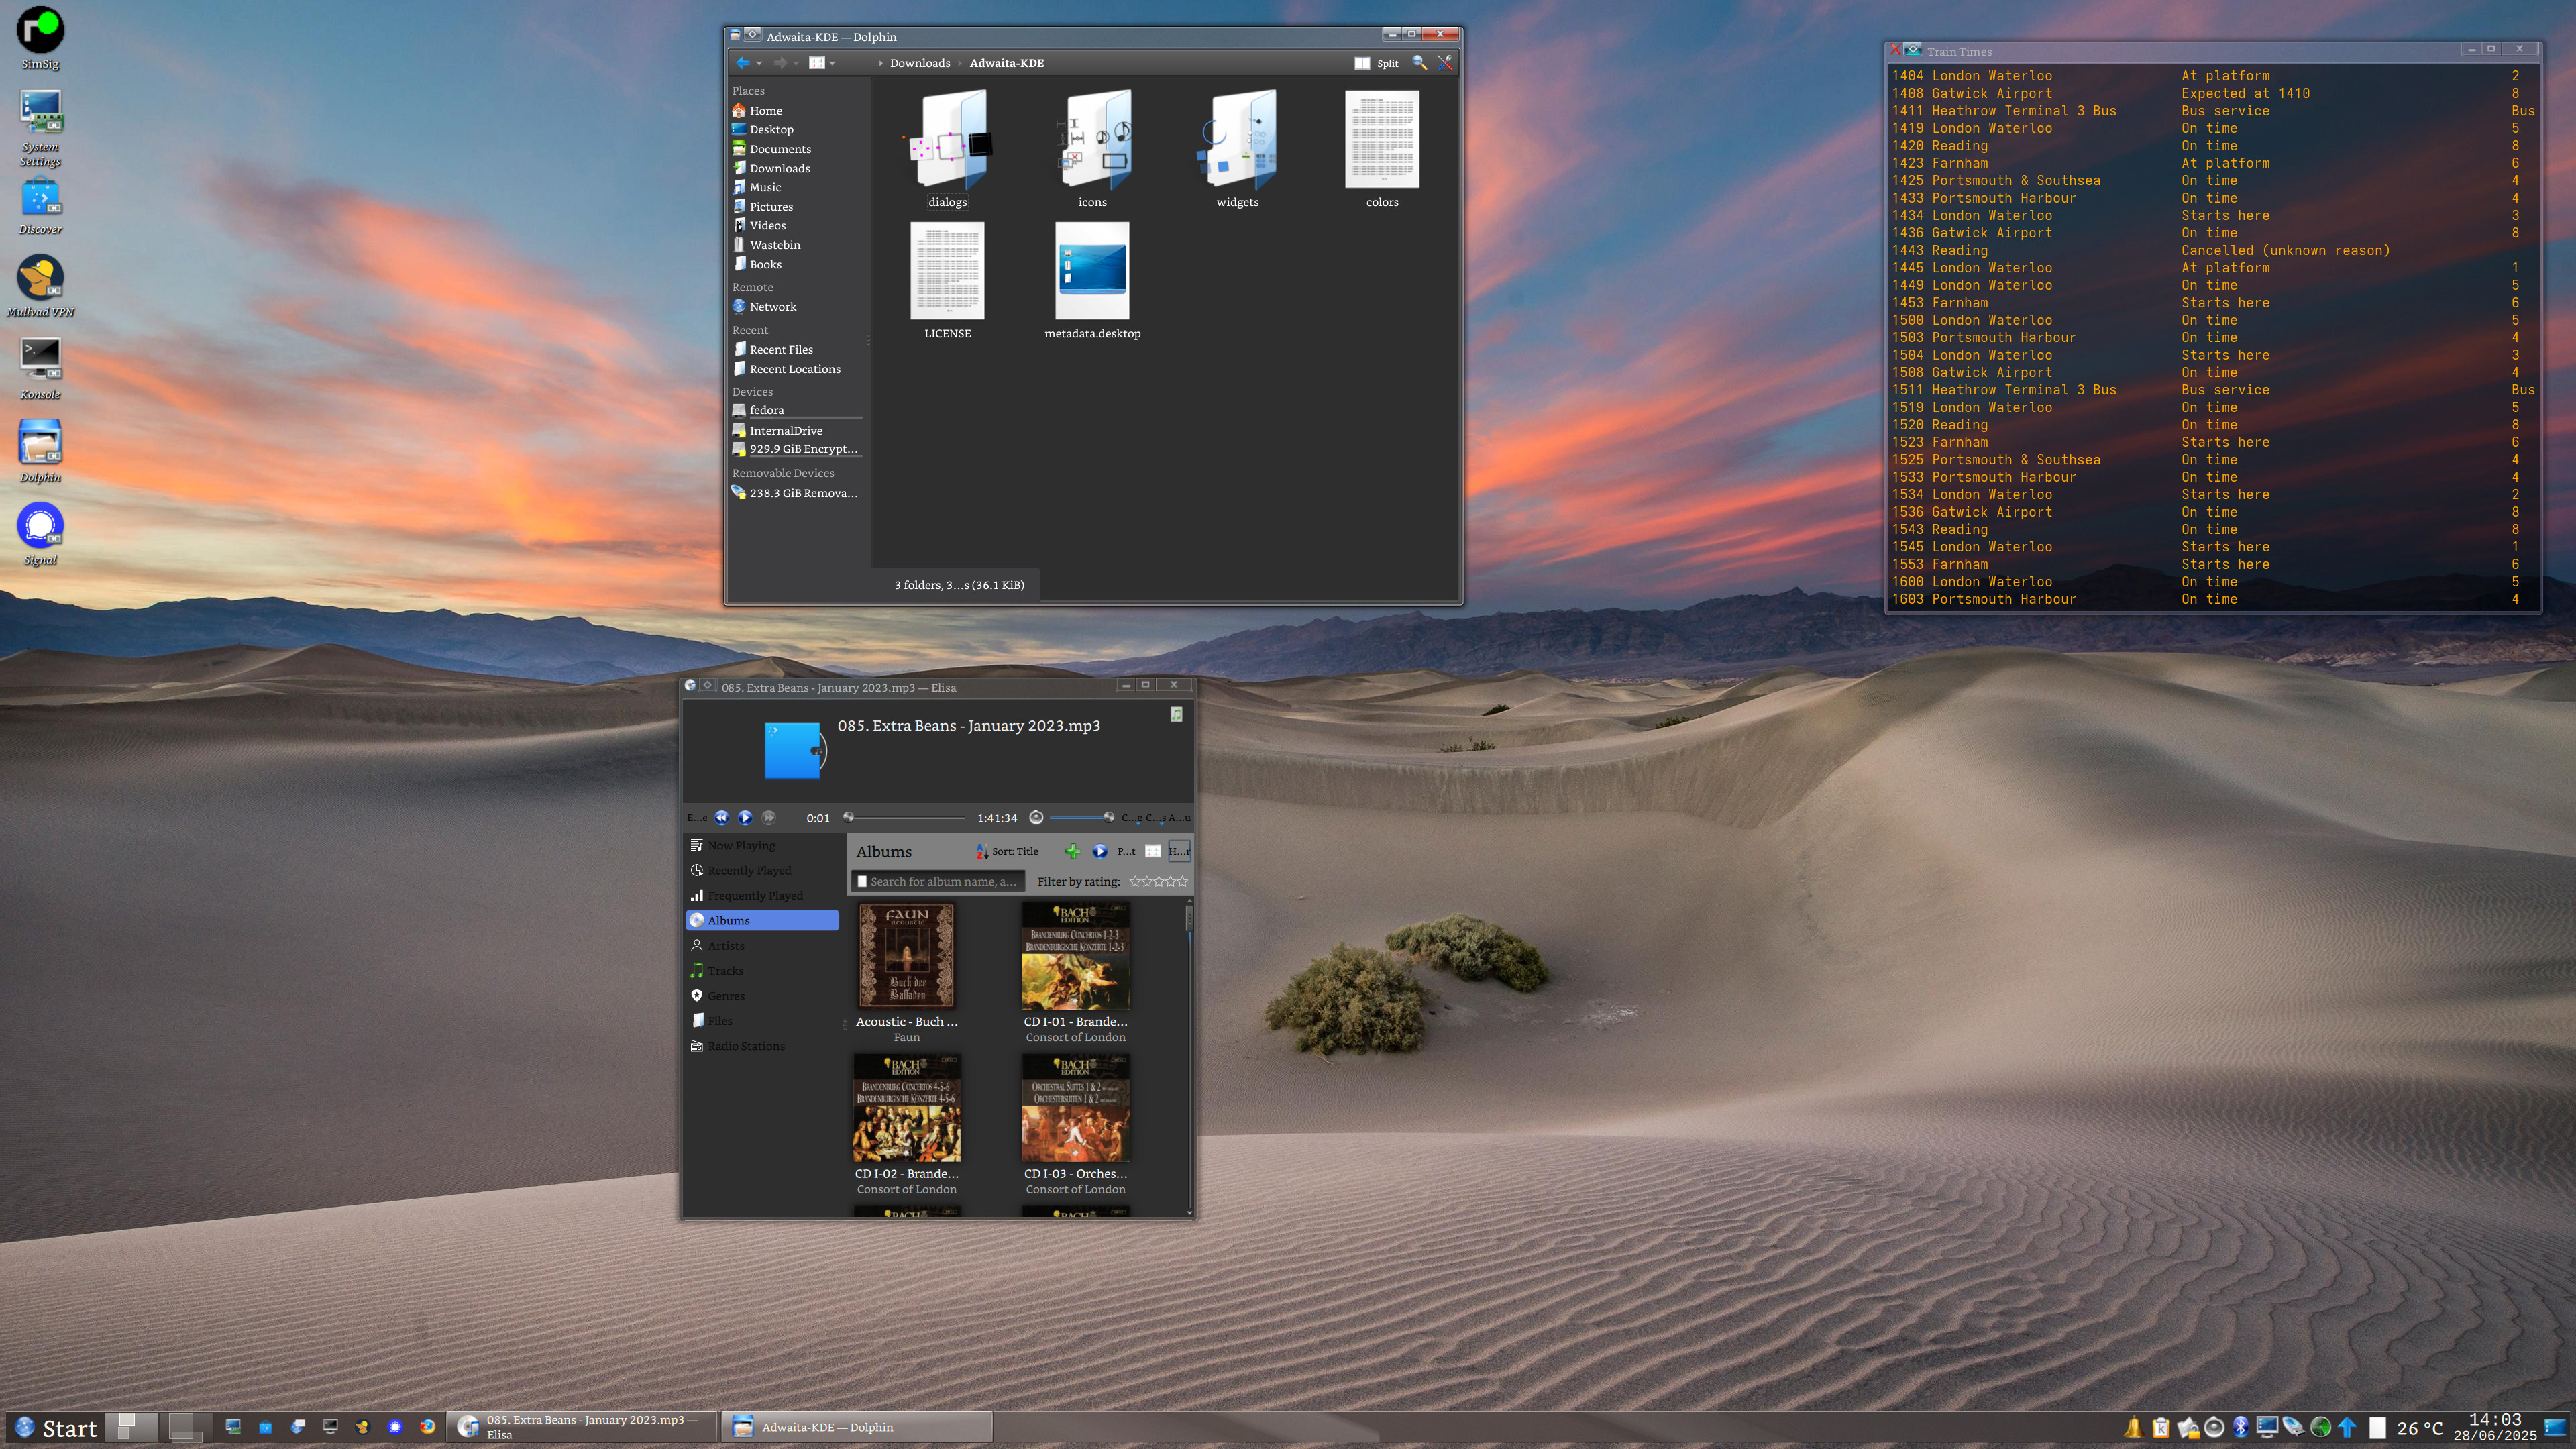Open the Forward button history dropdown arrow

[796, 63]
